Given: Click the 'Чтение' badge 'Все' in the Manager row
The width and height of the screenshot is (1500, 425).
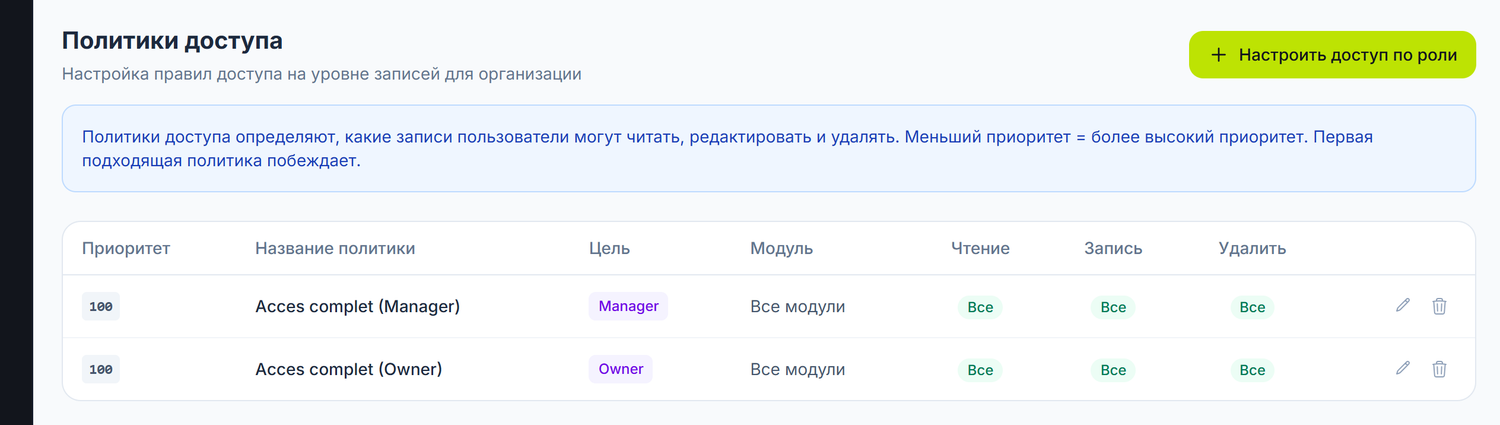Looking at the screenshot, I should 980,307.
